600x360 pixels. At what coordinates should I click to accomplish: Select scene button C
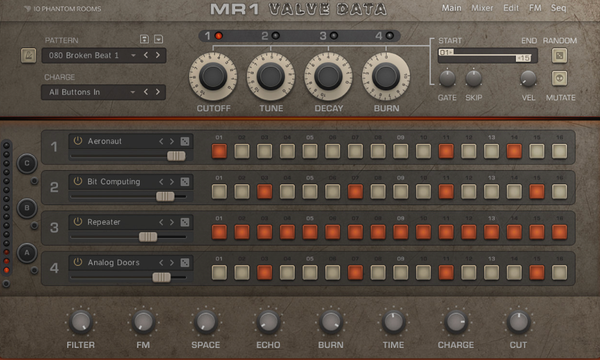pos(27,163)
